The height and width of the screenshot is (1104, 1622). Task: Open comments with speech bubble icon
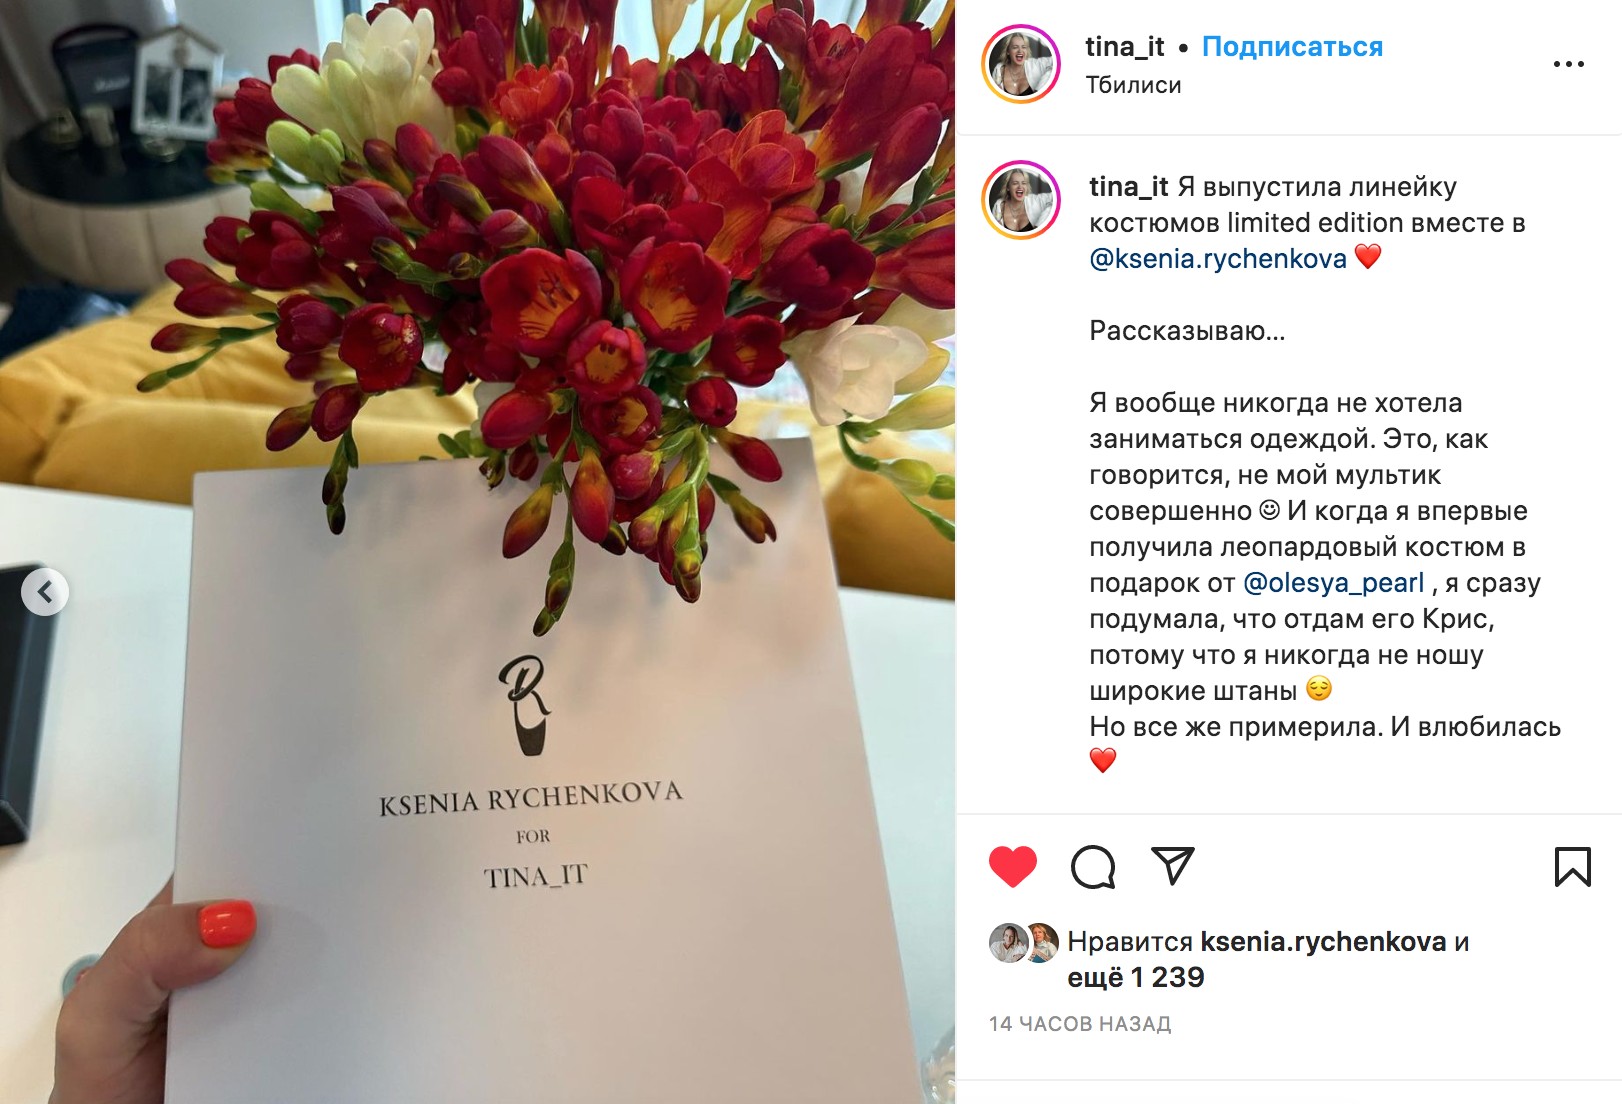[1093, 867]
